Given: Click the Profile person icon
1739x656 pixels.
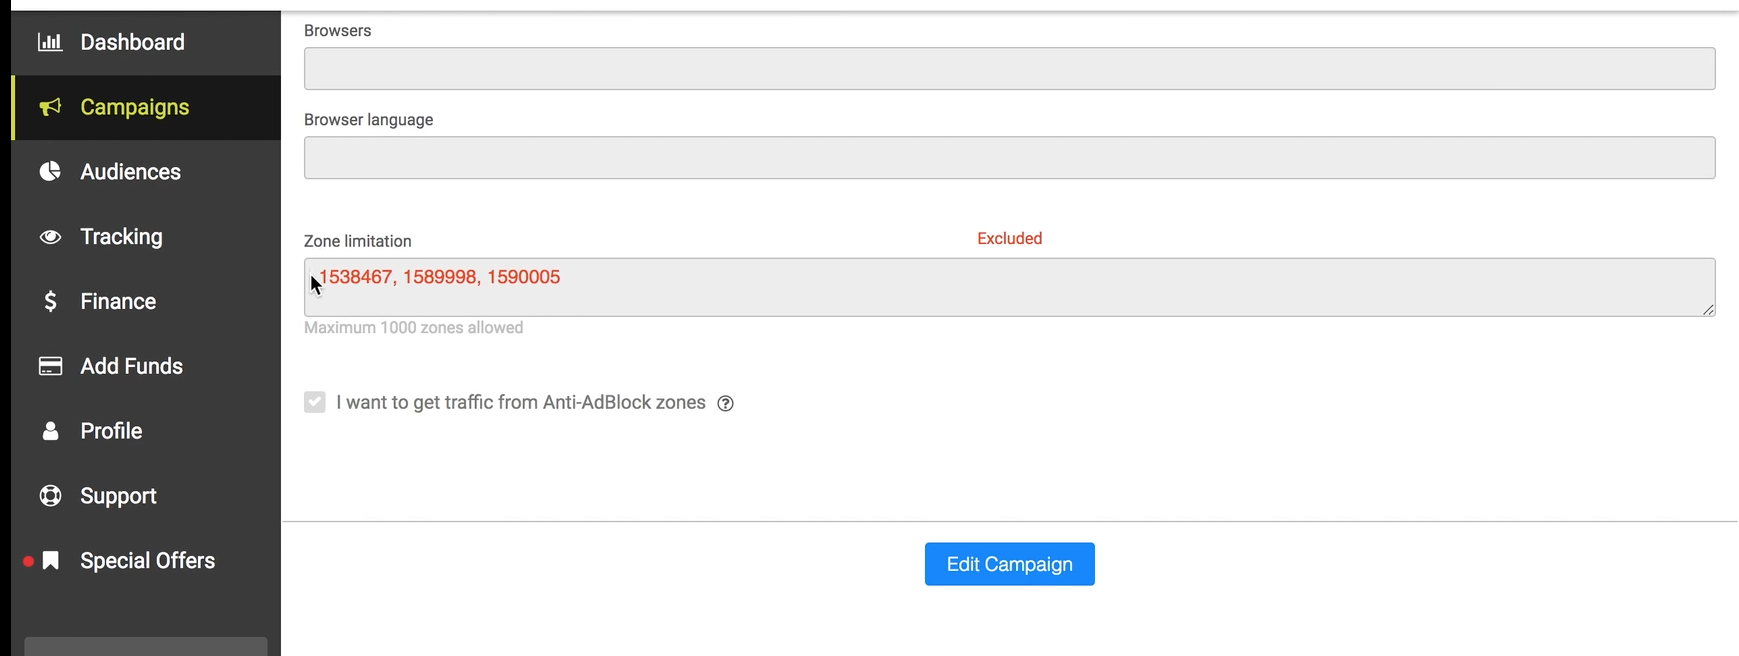Looking at the screenshot, I should pyautogui.click(x=50, y=431).
